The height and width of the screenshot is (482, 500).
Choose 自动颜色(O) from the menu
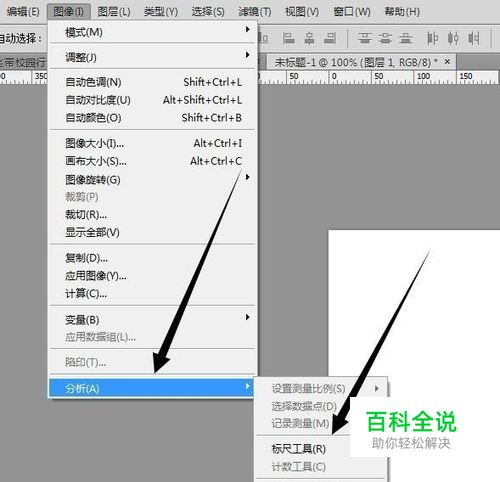153,118
